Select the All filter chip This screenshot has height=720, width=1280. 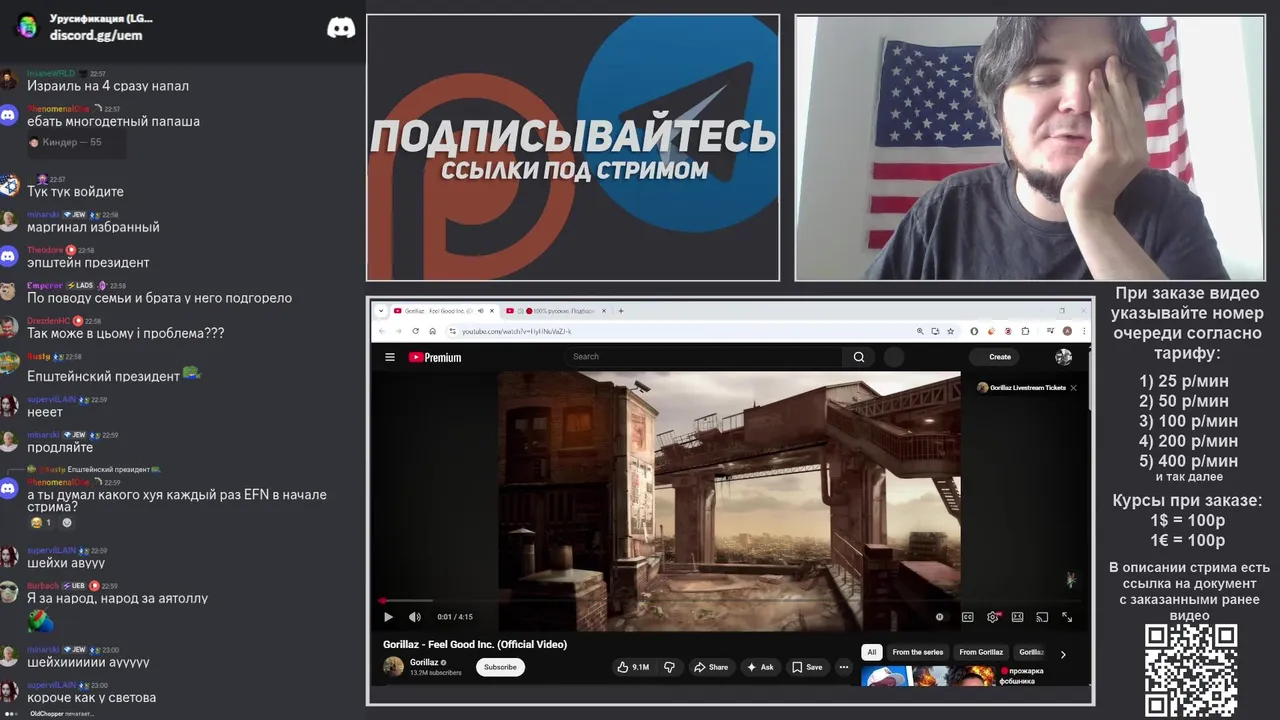[x=871, y=652]
